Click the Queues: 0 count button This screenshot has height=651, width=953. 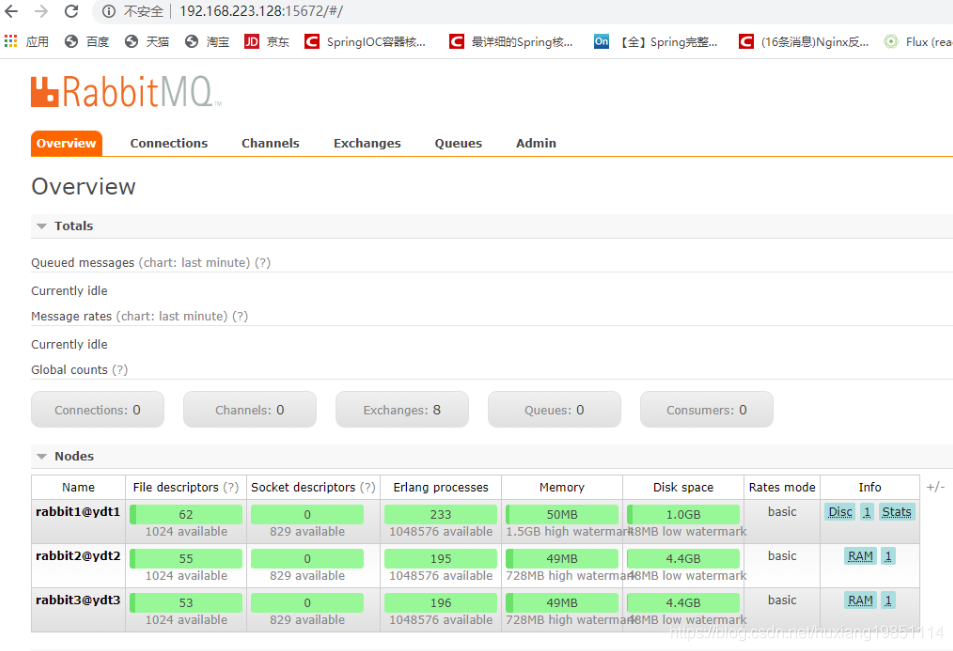point(554,410)
